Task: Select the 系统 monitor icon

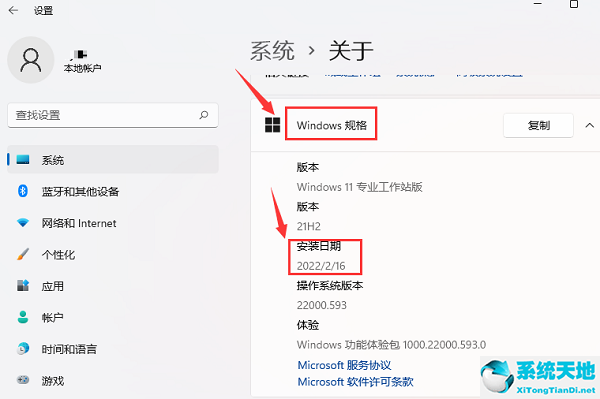Action: [23, 159]
